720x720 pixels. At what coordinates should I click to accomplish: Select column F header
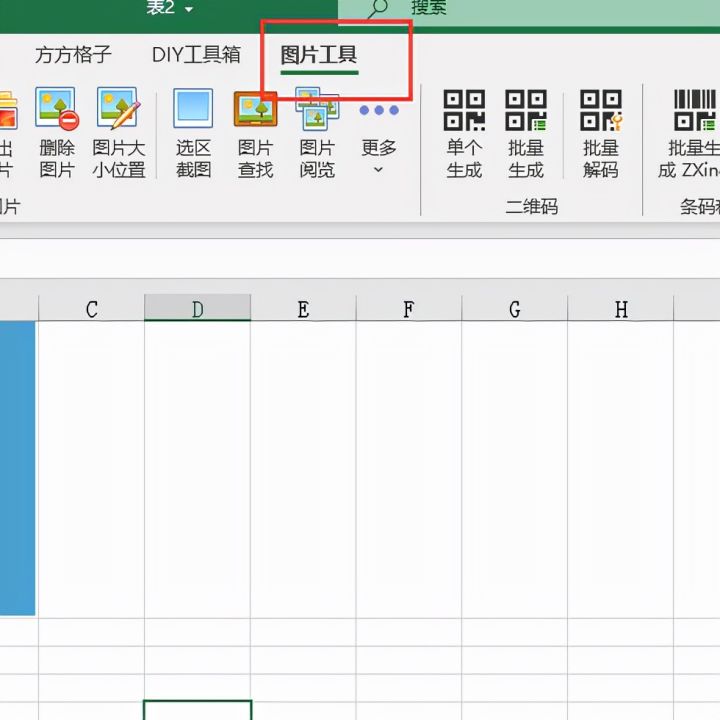(409, 309)
